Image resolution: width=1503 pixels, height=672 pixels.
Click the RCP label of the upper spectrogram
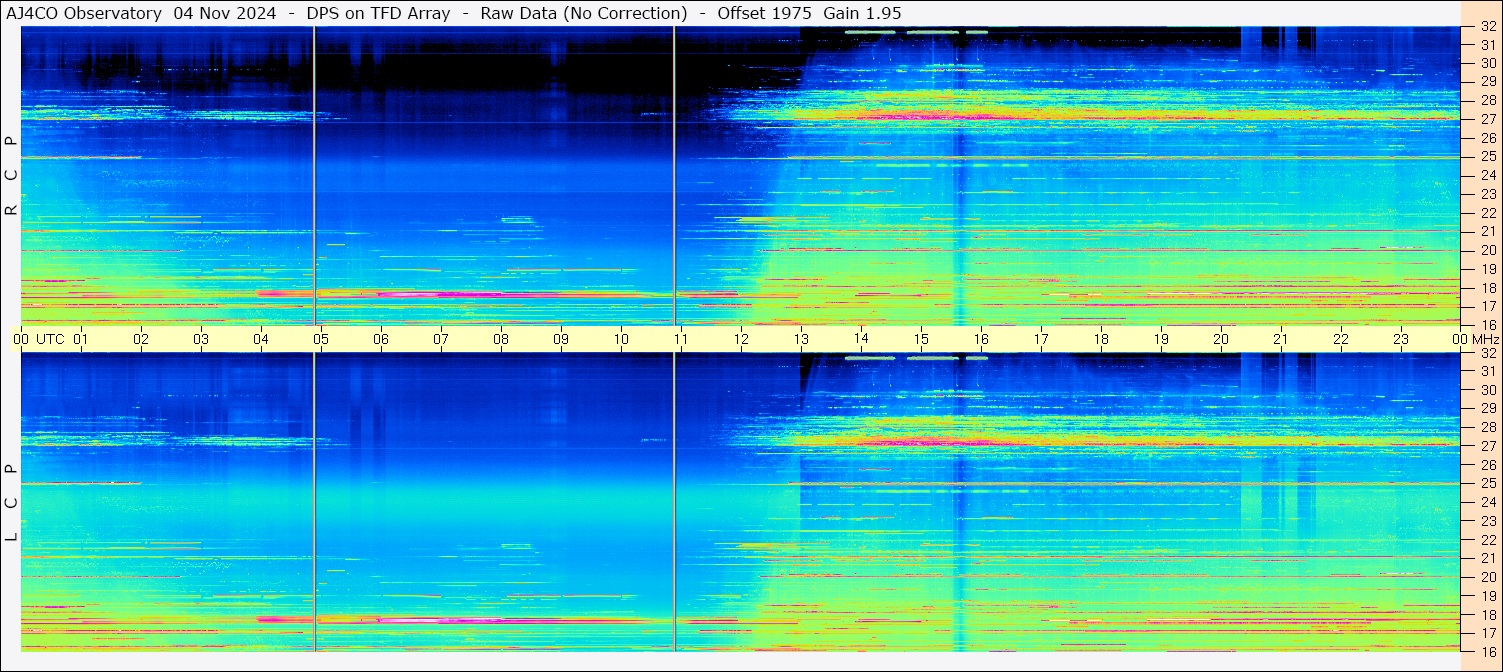[11, 176]
